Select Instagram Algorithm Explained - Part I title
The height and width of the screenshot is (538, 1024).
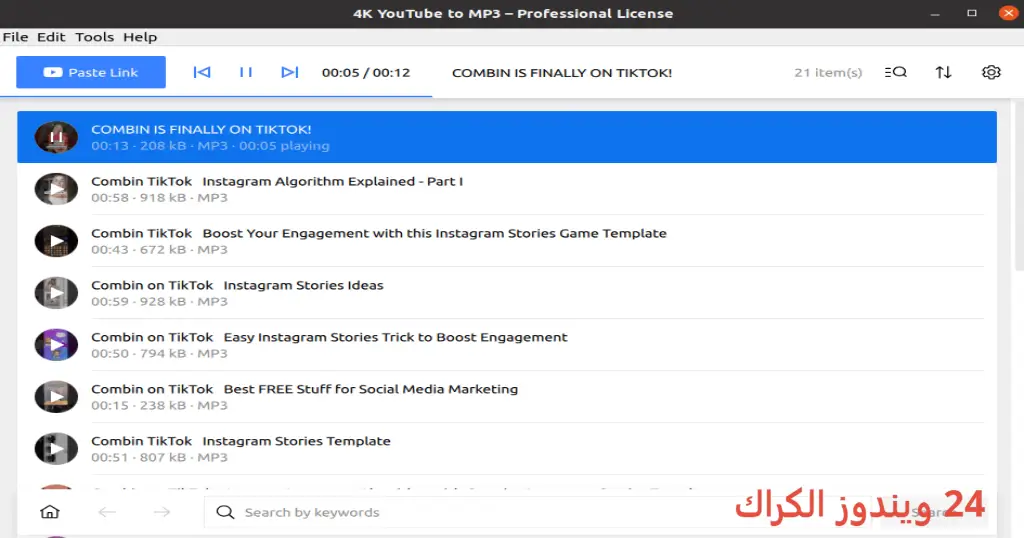277,181
